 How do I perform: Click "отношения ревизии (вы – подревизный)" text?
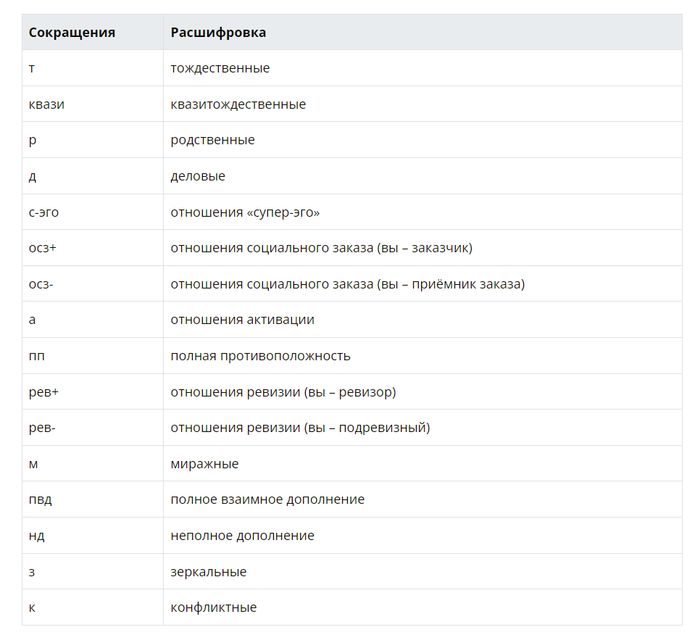pyautogui.click(x=300, y=428)
